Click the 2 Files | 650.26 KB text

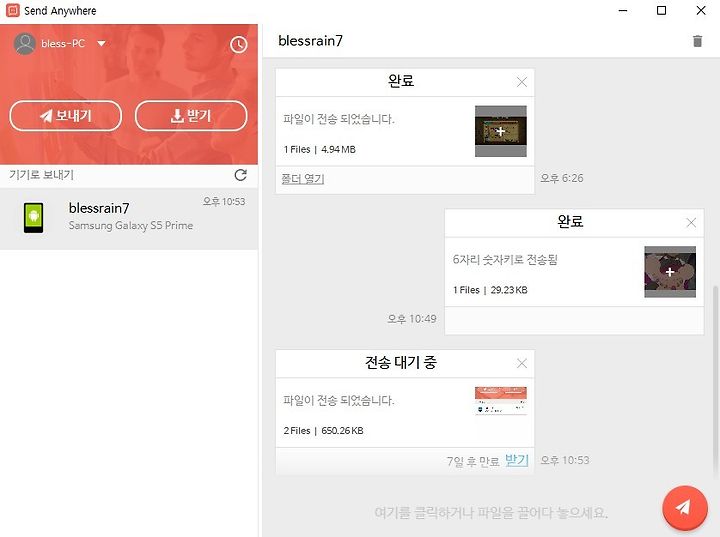[x=323, y=431]
